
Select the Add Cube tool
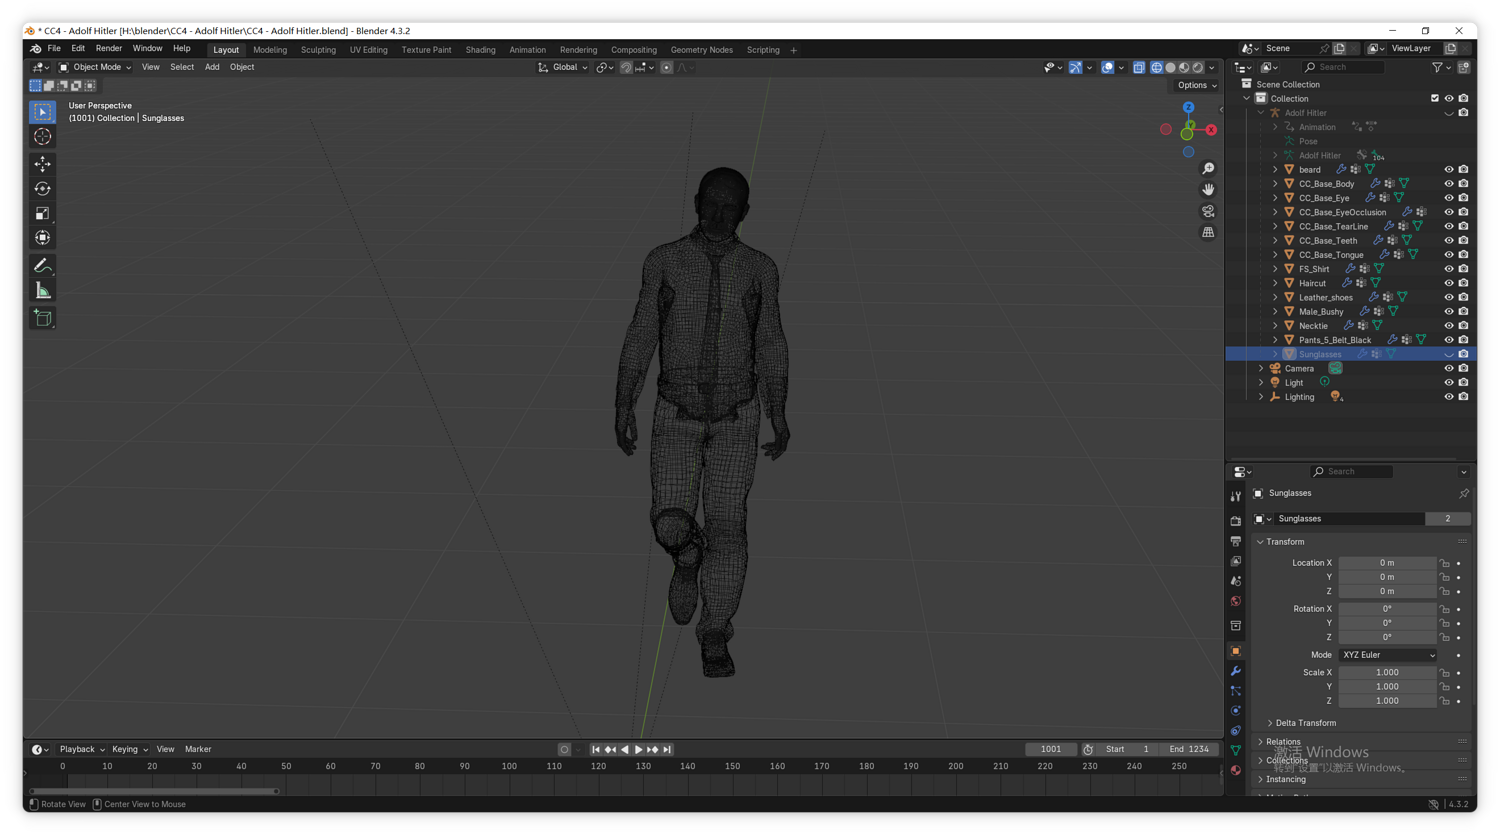click(42, 318)
